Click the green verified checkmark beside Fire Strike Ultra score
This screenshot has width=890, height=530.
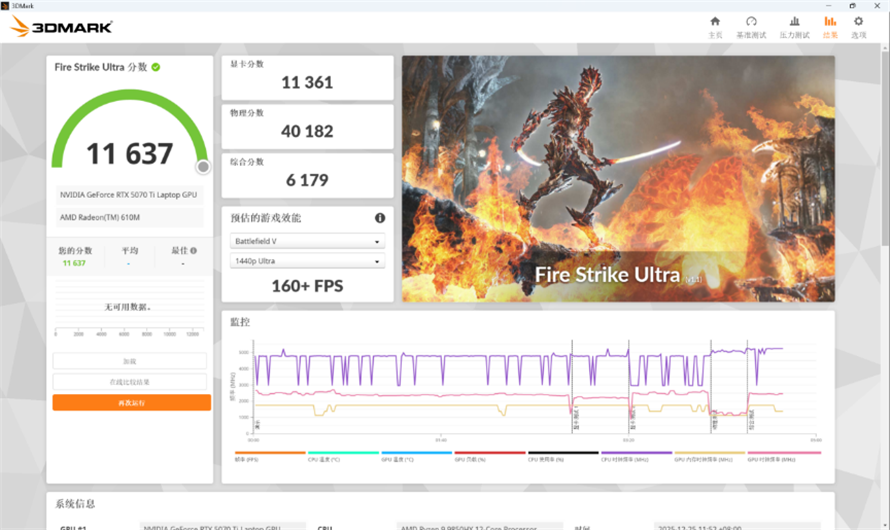156,67
